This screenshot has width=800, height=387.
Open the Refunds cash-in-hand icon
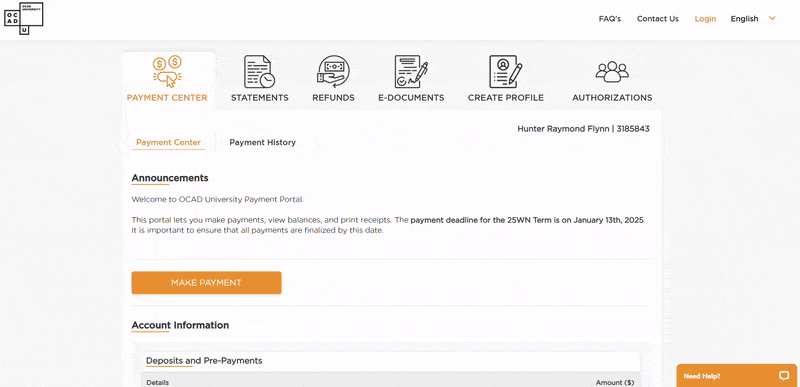tap(333, 71)
